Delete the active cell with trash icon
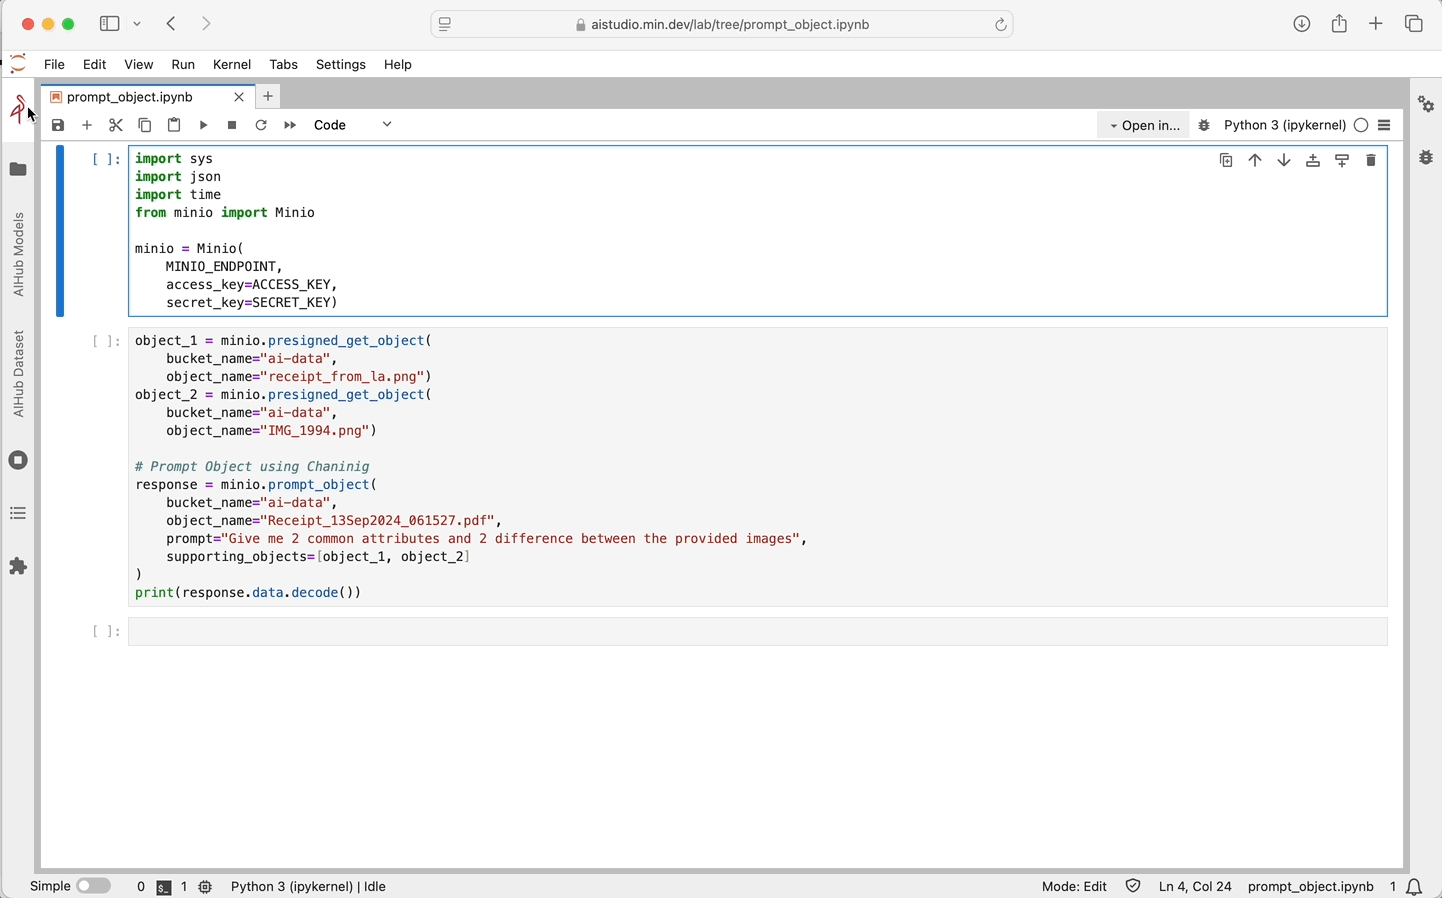The height and width of the screenshot is (898, 1442). tap(1371, 160)
